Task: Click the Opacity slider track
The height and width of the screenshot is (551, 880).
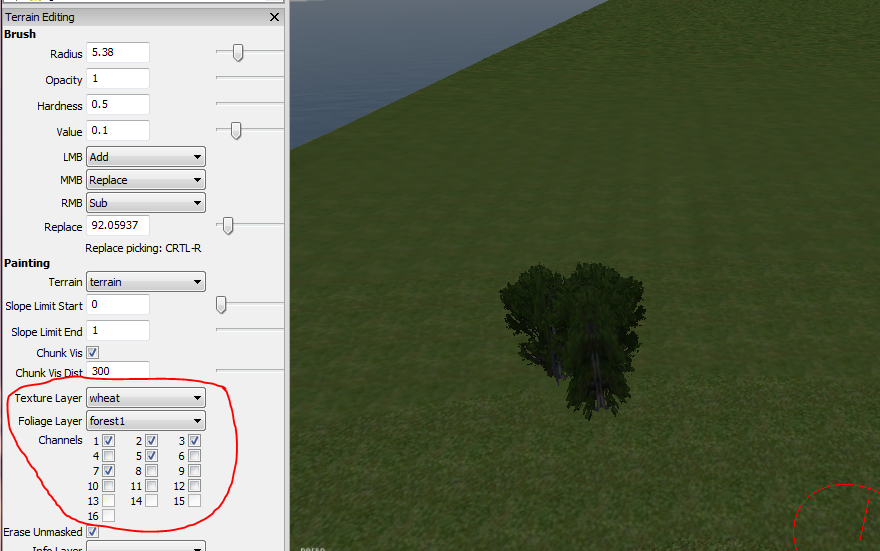Action: pyautogui.click(x=250, y=77)
